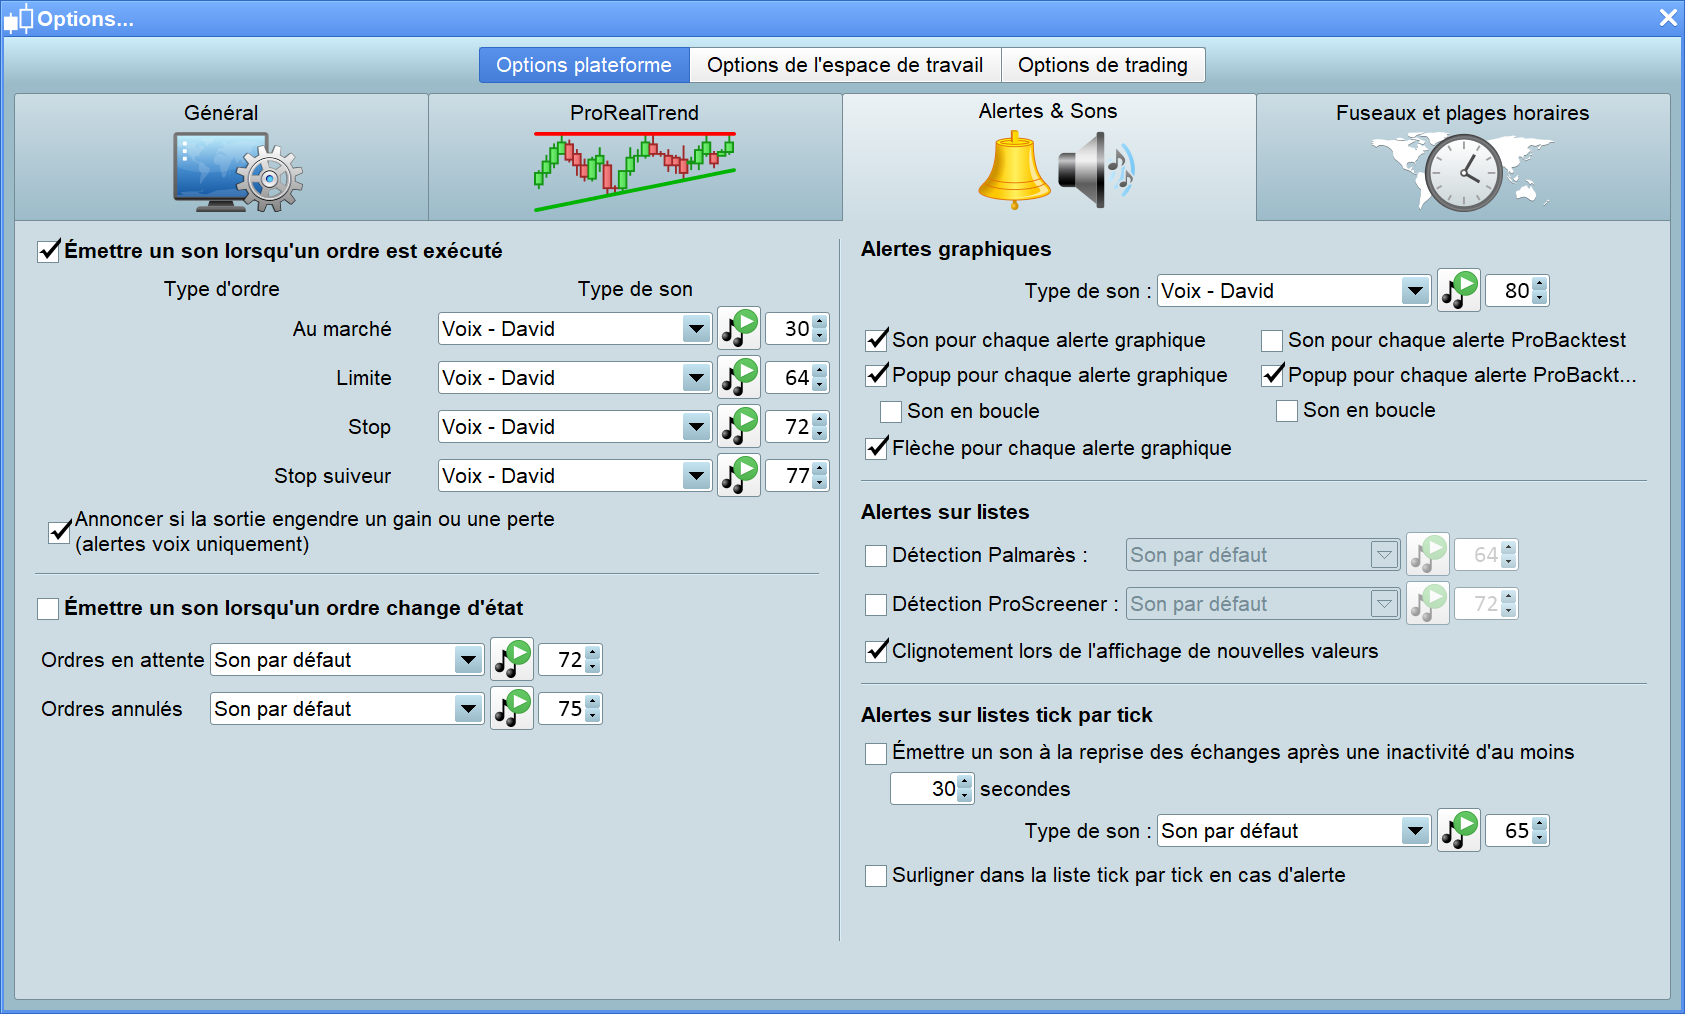Check the Détection Palmarès checkbox
1685x1014 pixels.
point(876,555)
